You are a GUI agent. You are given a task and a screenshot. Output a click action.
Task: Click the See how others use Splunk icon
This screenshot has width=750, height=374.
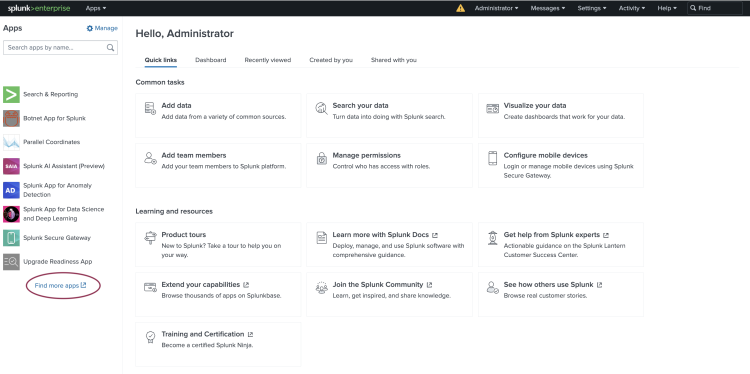pos(493,287)
